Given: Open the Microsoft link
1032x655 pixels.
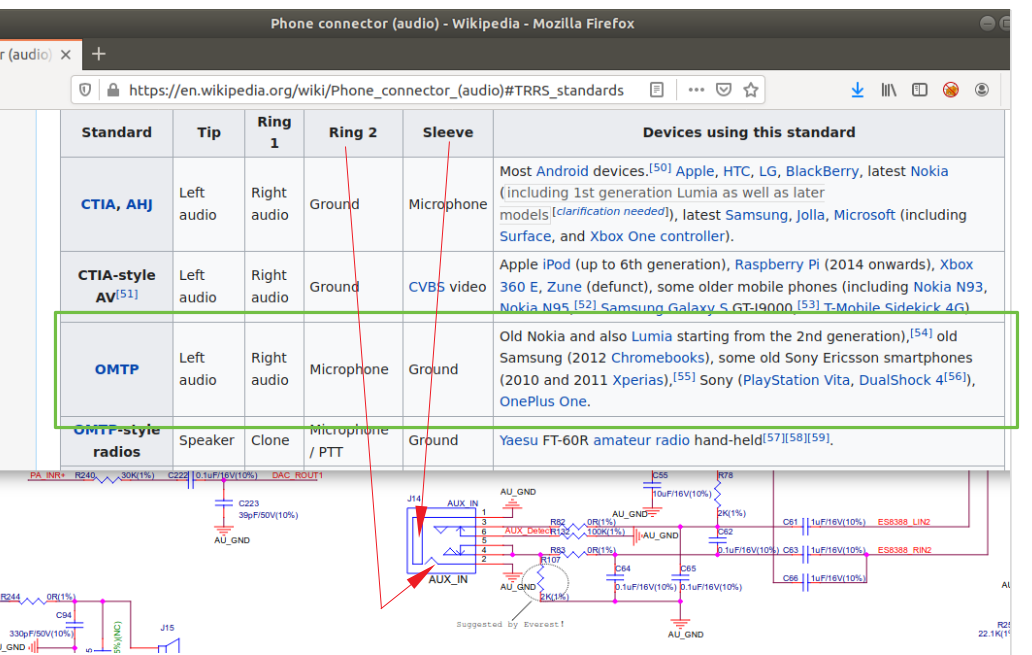Looking at the screenshot, I should [864, 215].
